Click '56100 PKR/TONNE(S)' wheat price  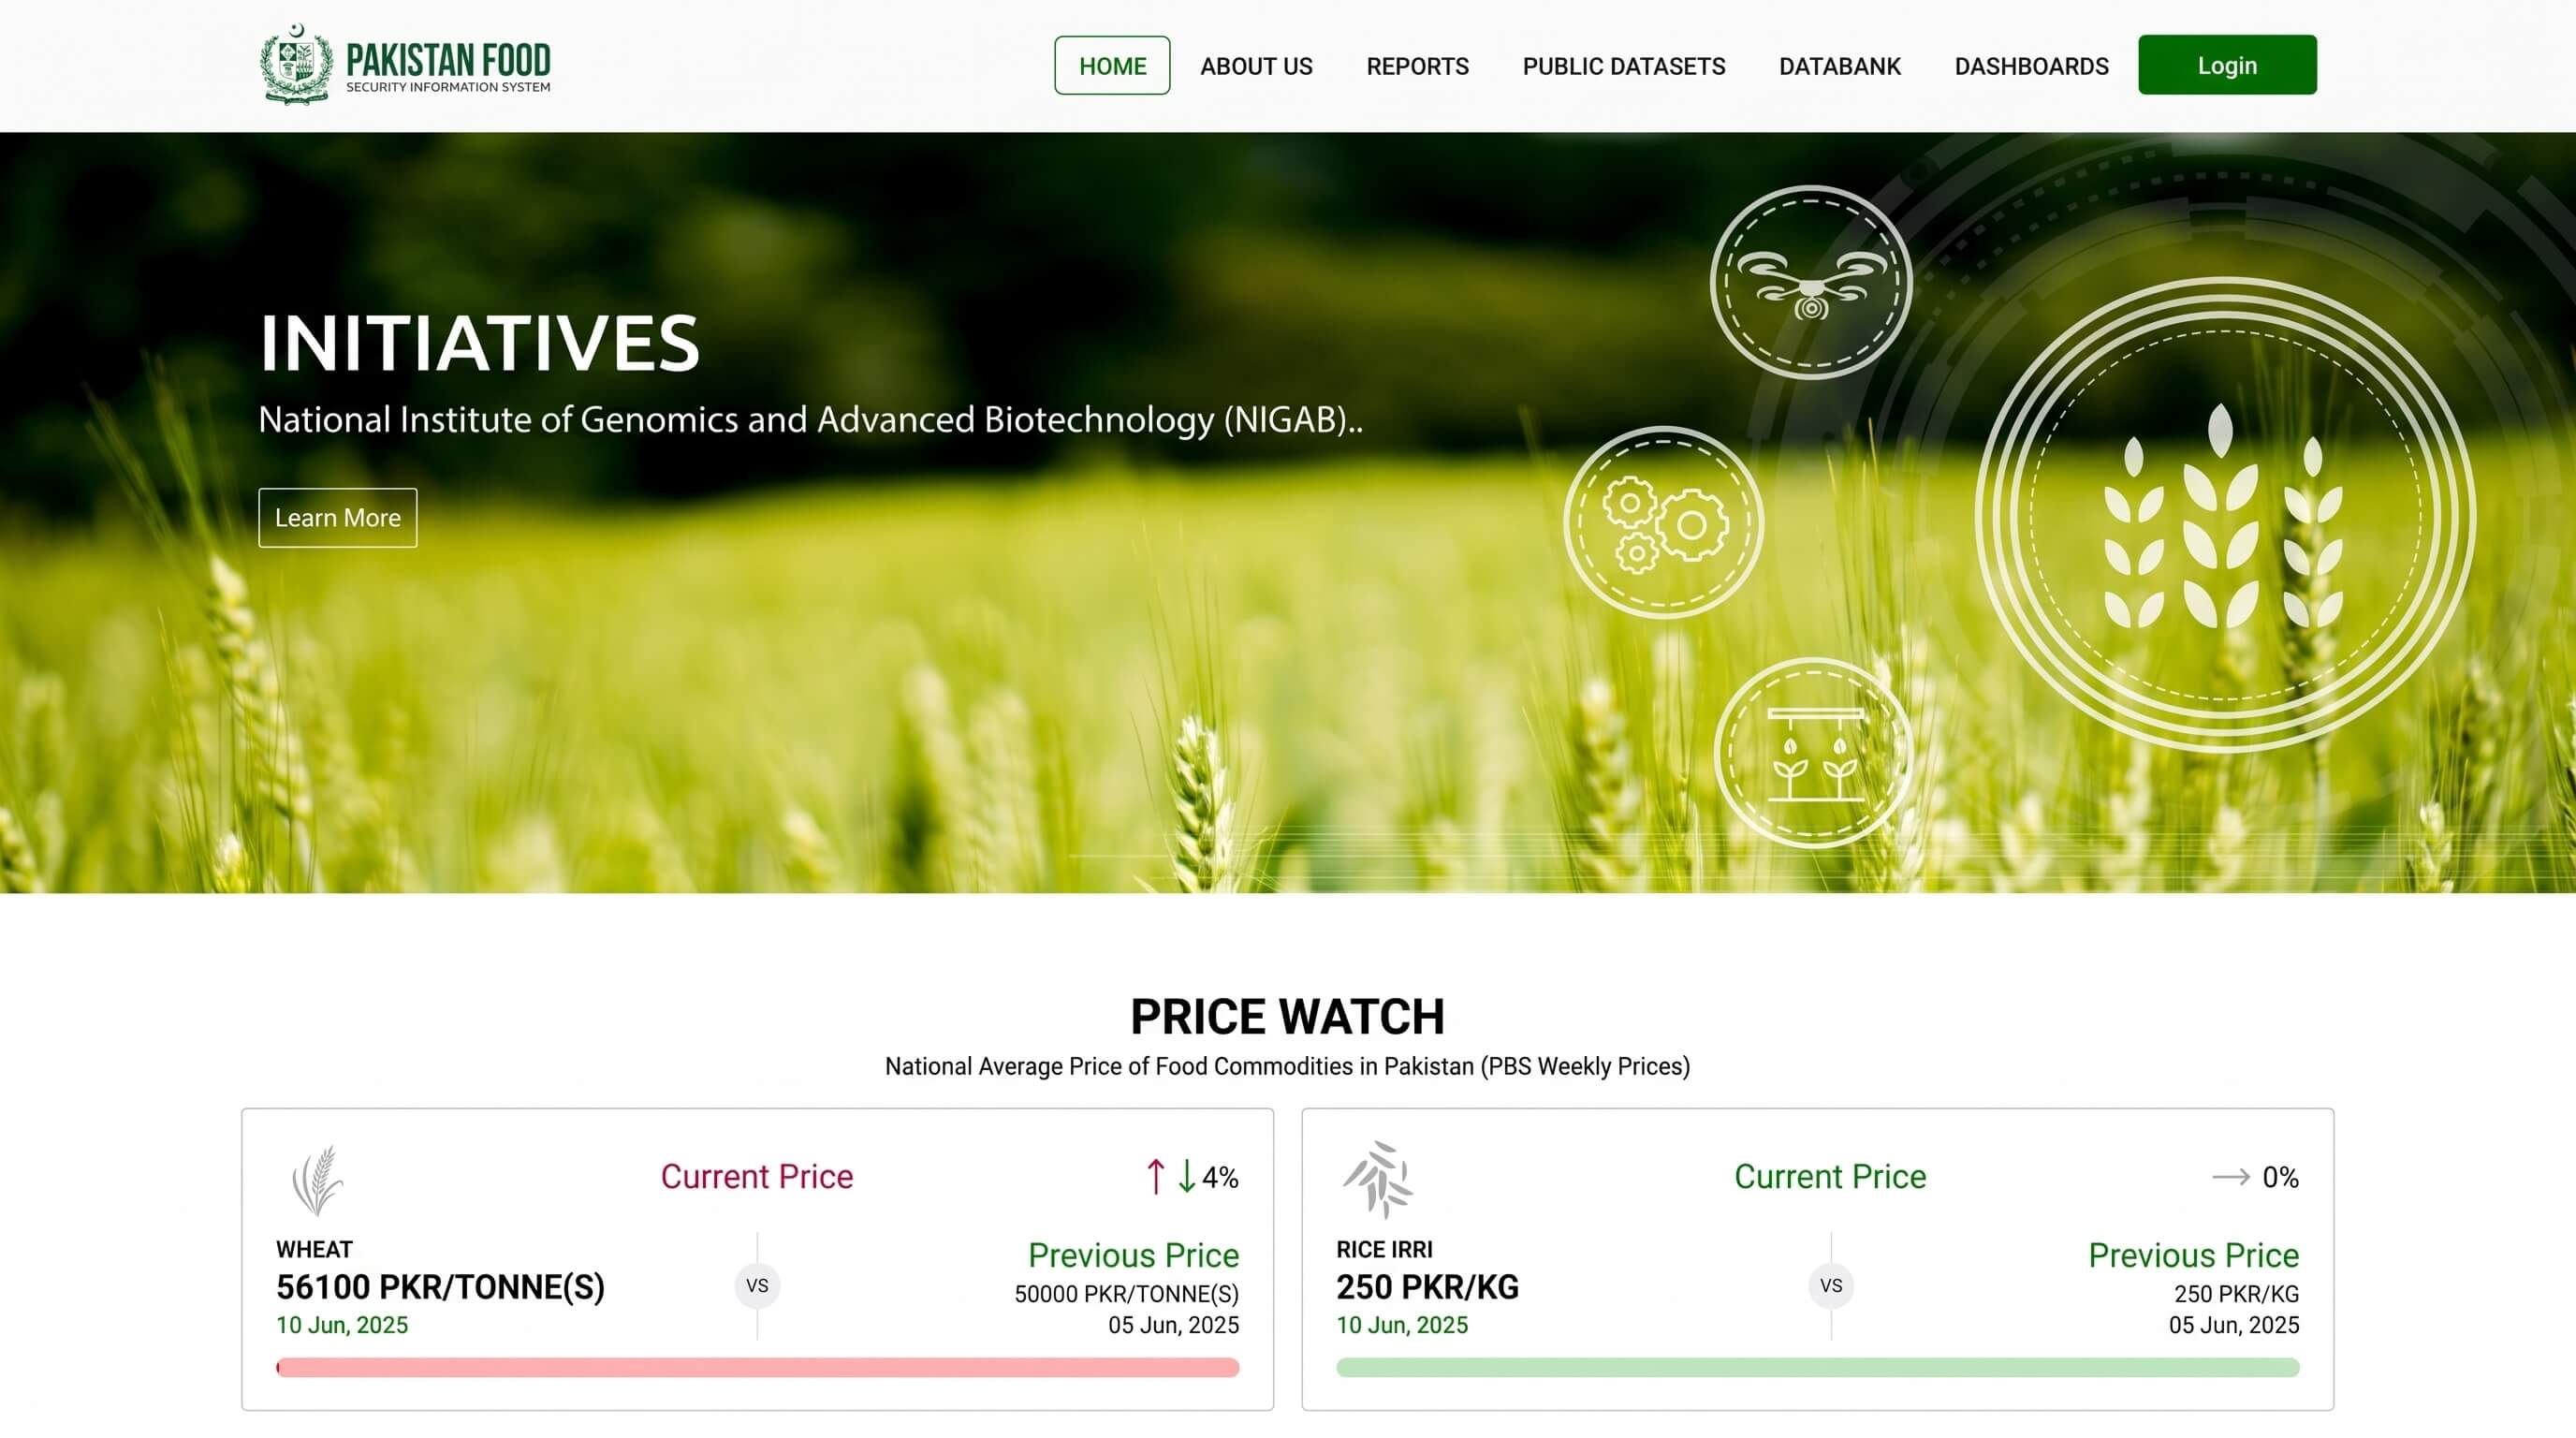tap(440, 1287)
